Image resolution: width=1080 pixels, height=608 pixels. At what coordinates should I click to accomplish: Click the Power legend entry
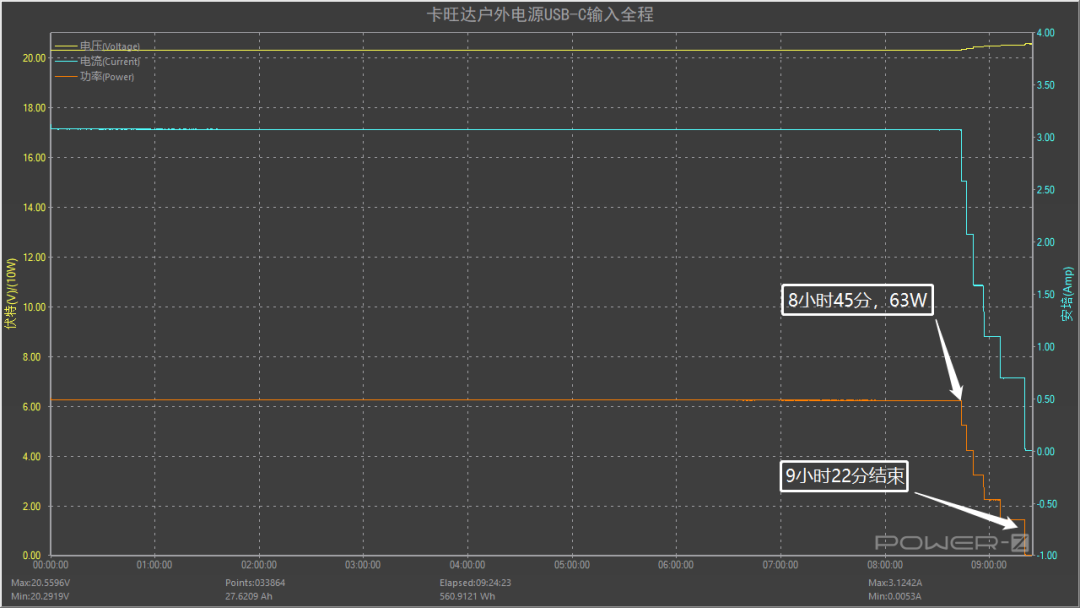tap(94, 76)
